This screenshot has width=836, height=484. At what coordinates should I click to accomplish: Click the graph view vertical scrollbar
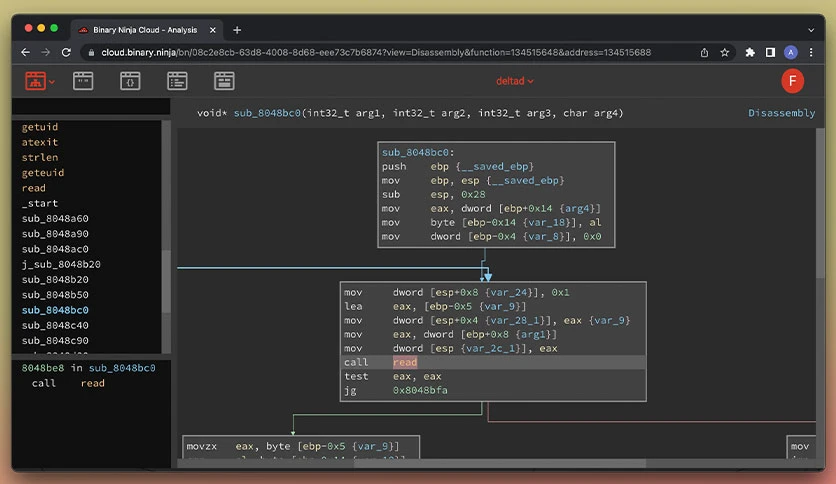tap(820, 204)
